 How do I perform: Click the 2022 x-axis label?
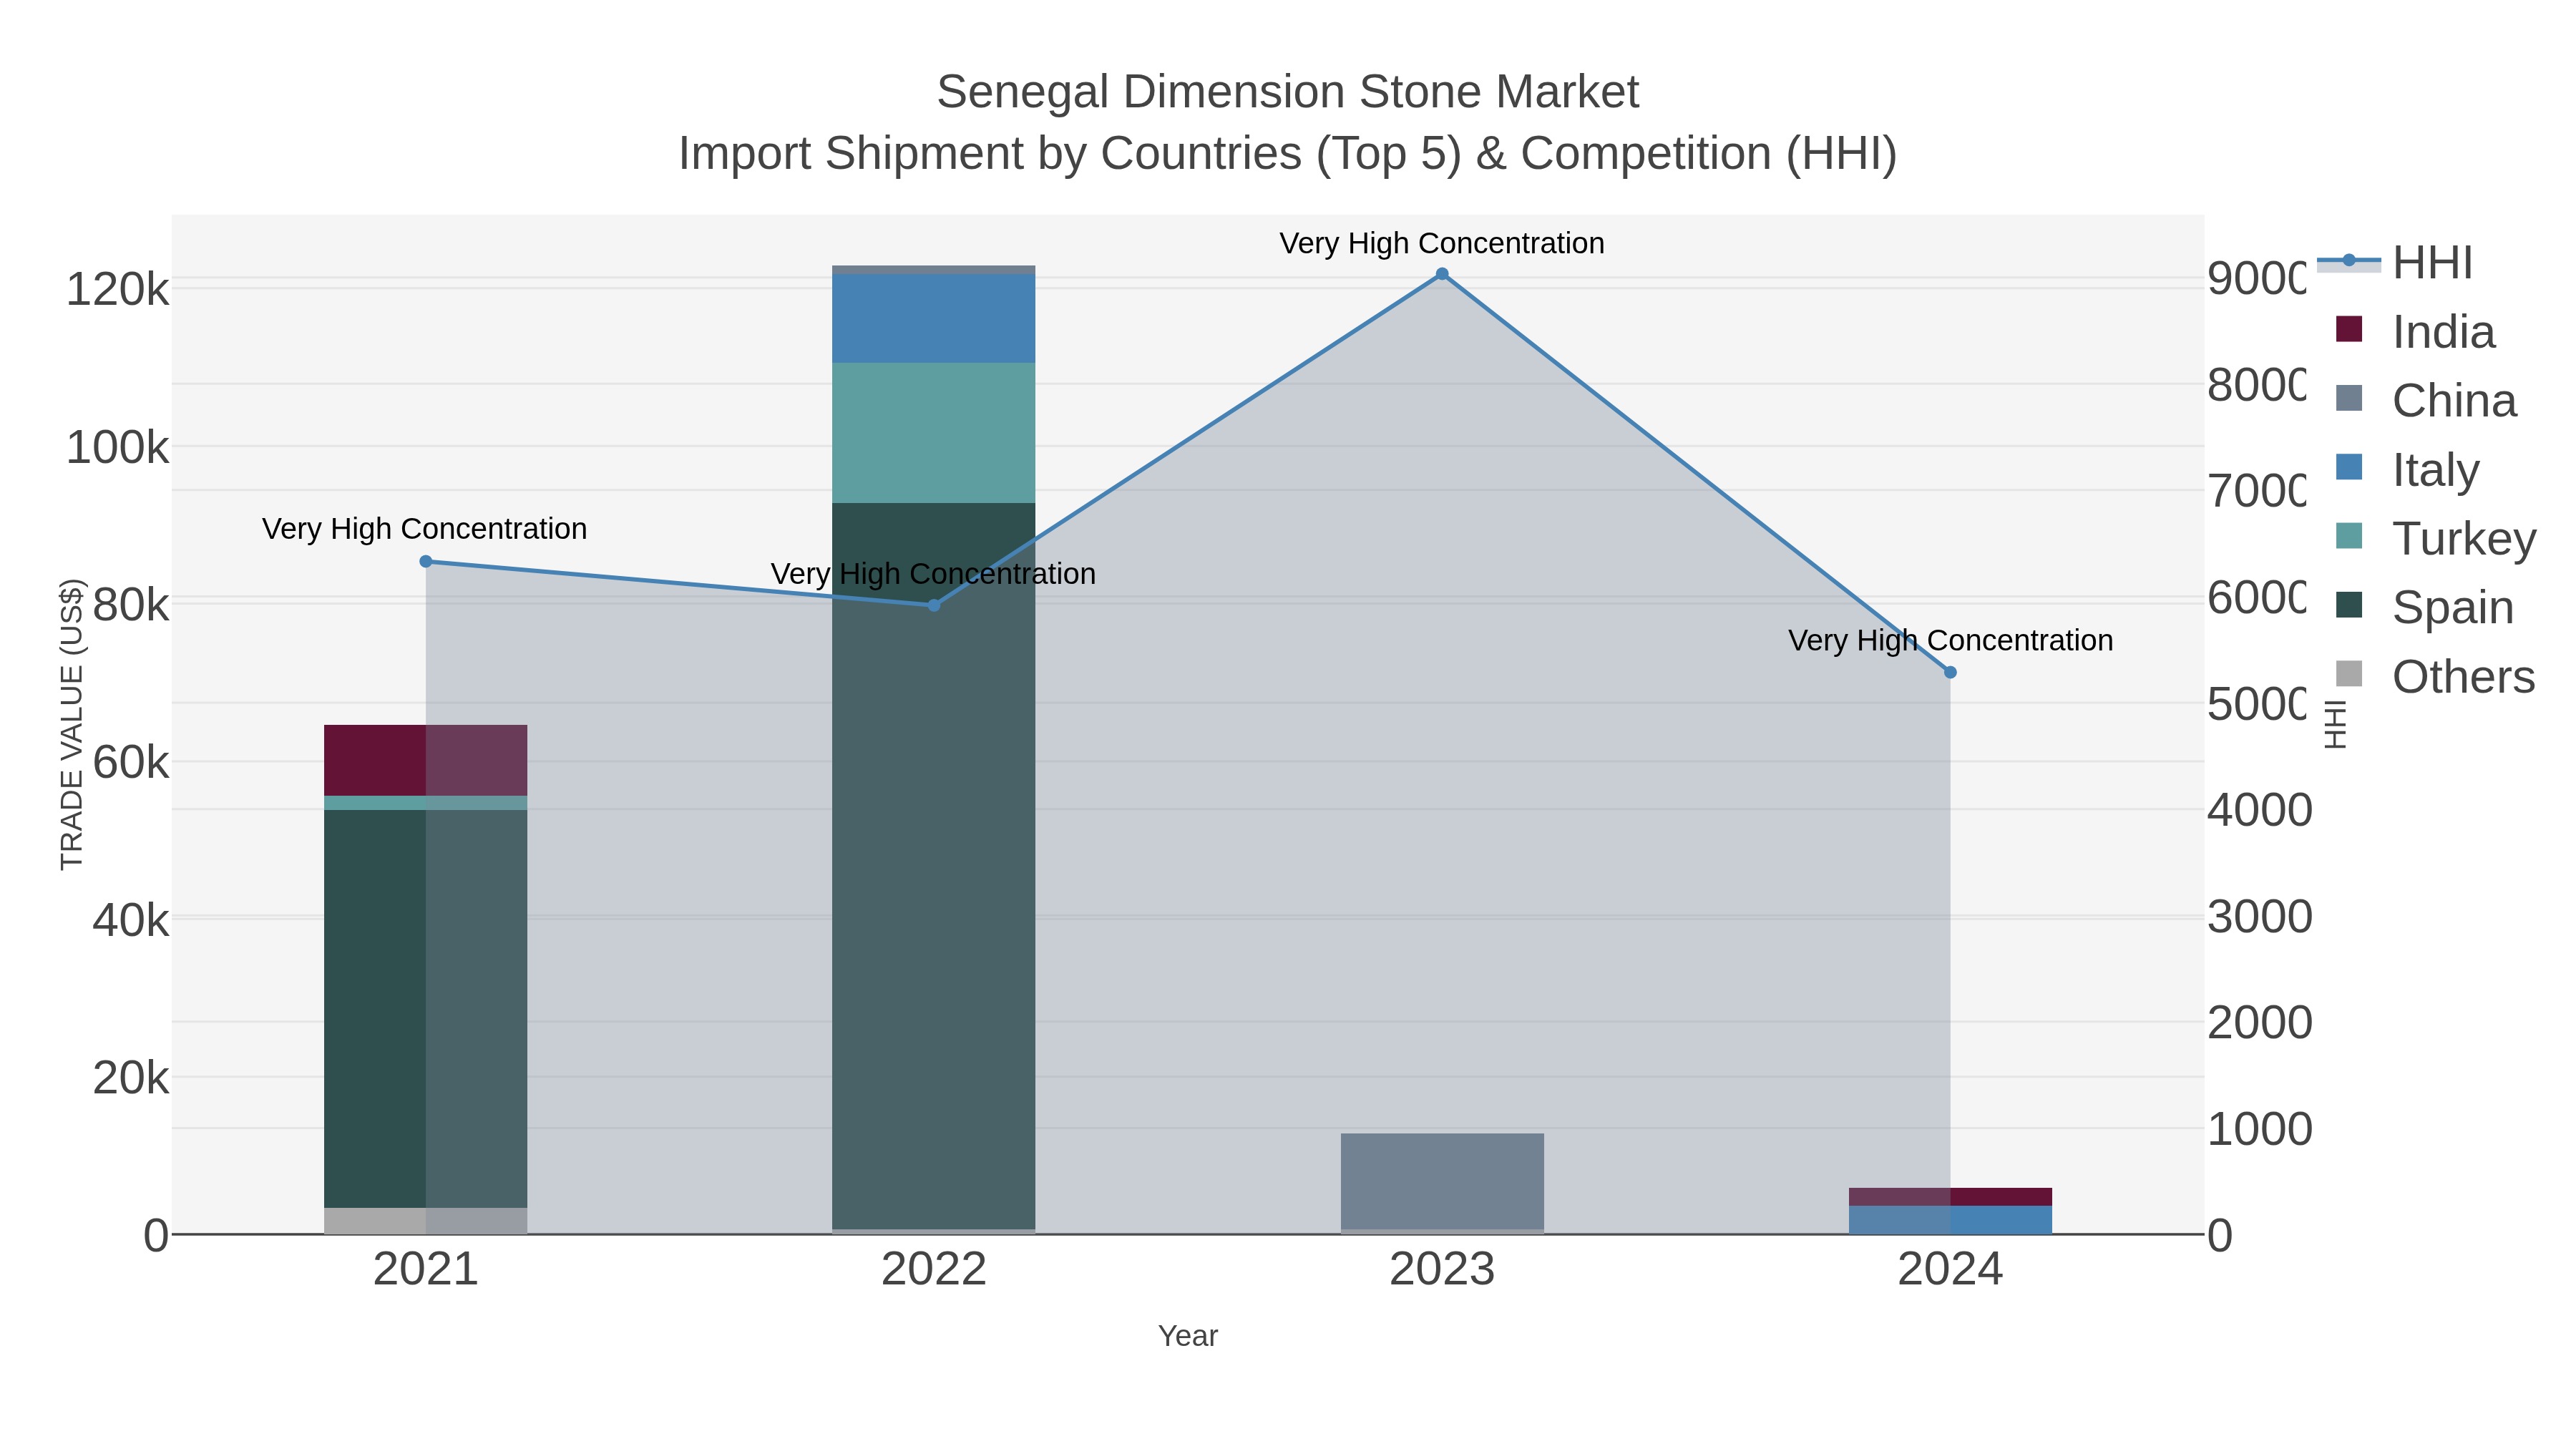pos(934,1270)
